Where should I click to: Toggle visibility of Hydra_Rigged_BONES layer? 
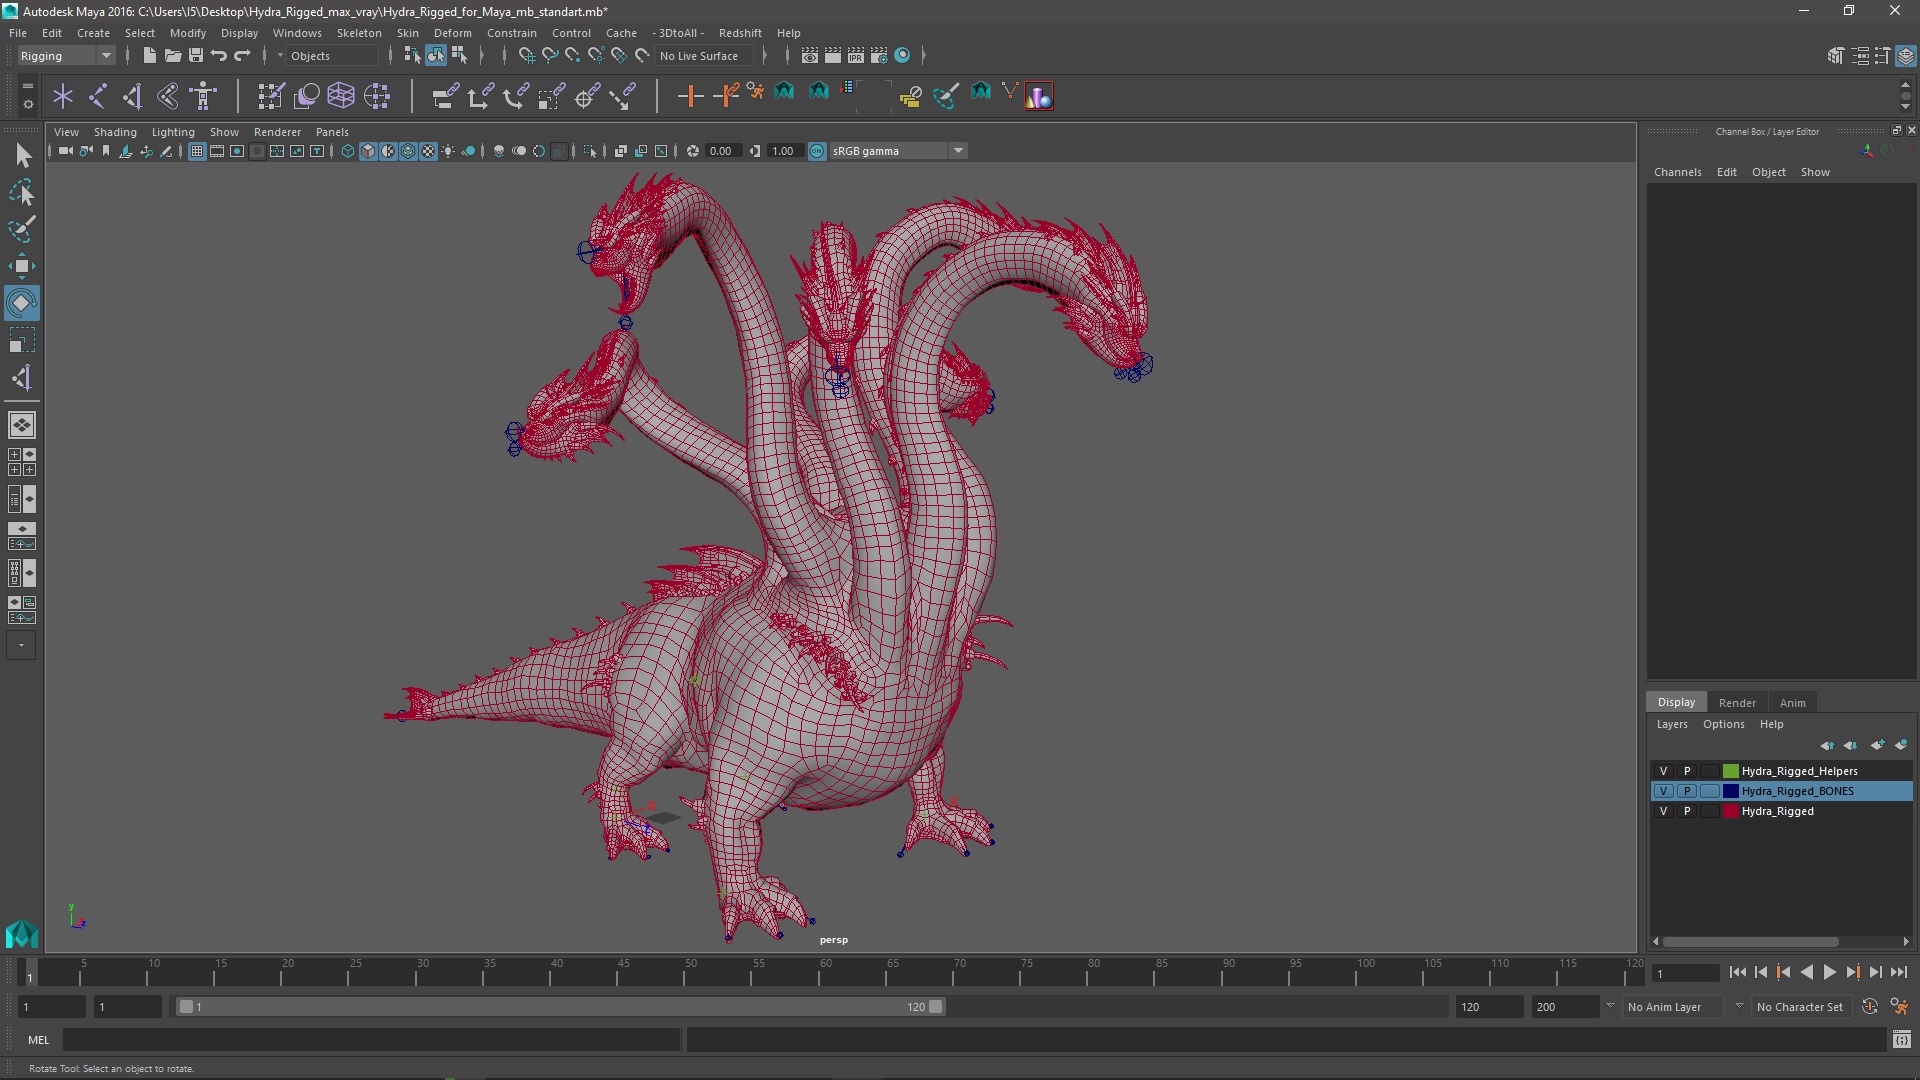(1663, 791)
